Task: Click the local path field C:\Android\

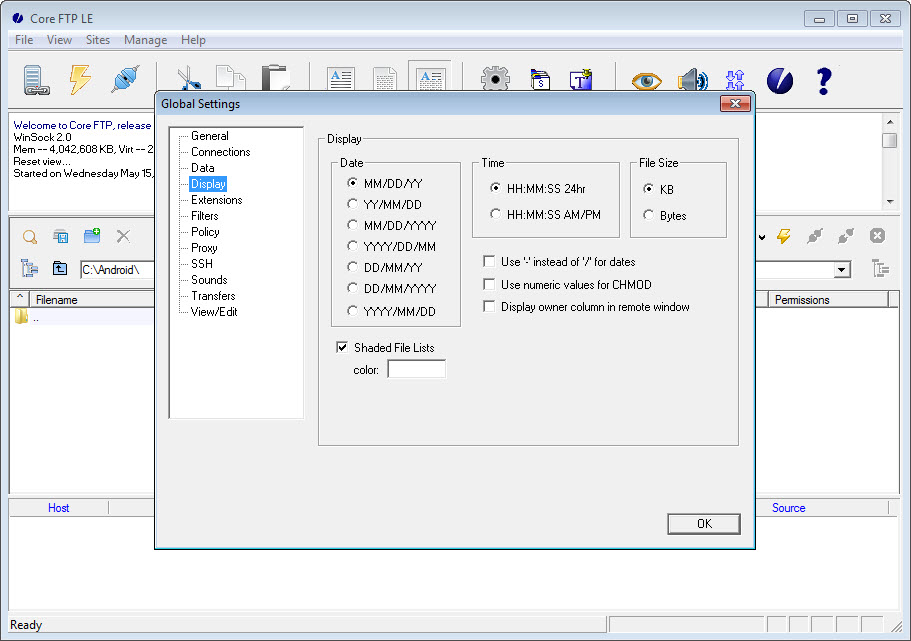Action: (x=117, y=270)
